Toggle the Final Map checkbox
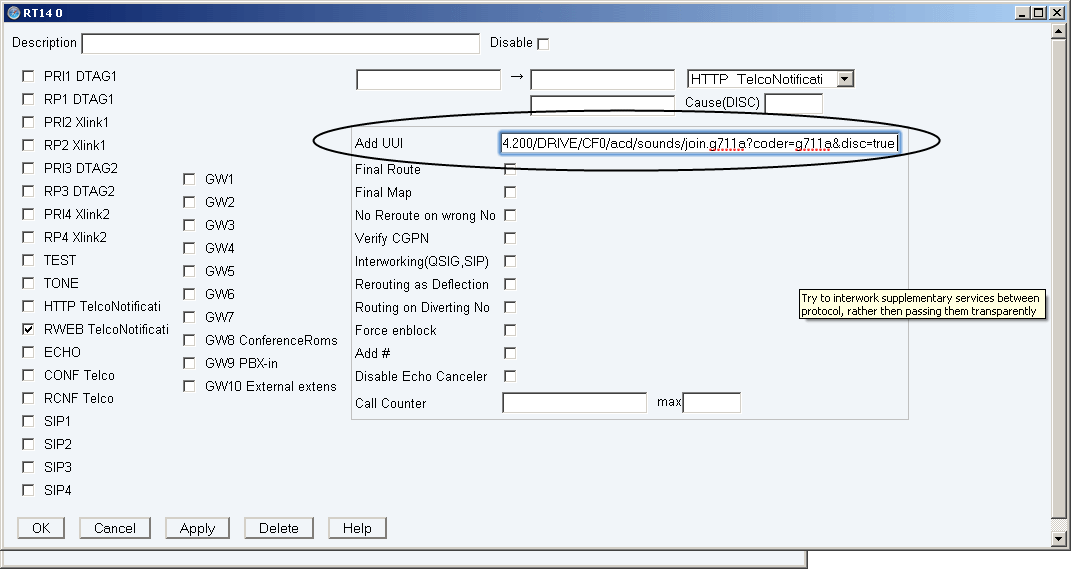 510,192
